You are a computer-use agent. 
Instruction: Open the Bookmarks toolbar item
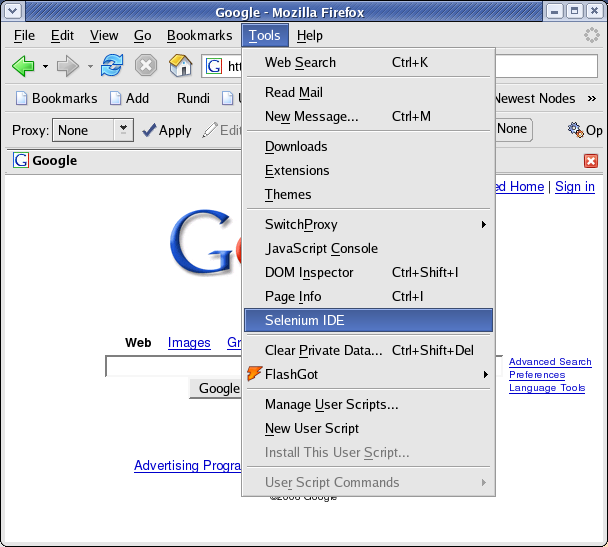point(57,98)
